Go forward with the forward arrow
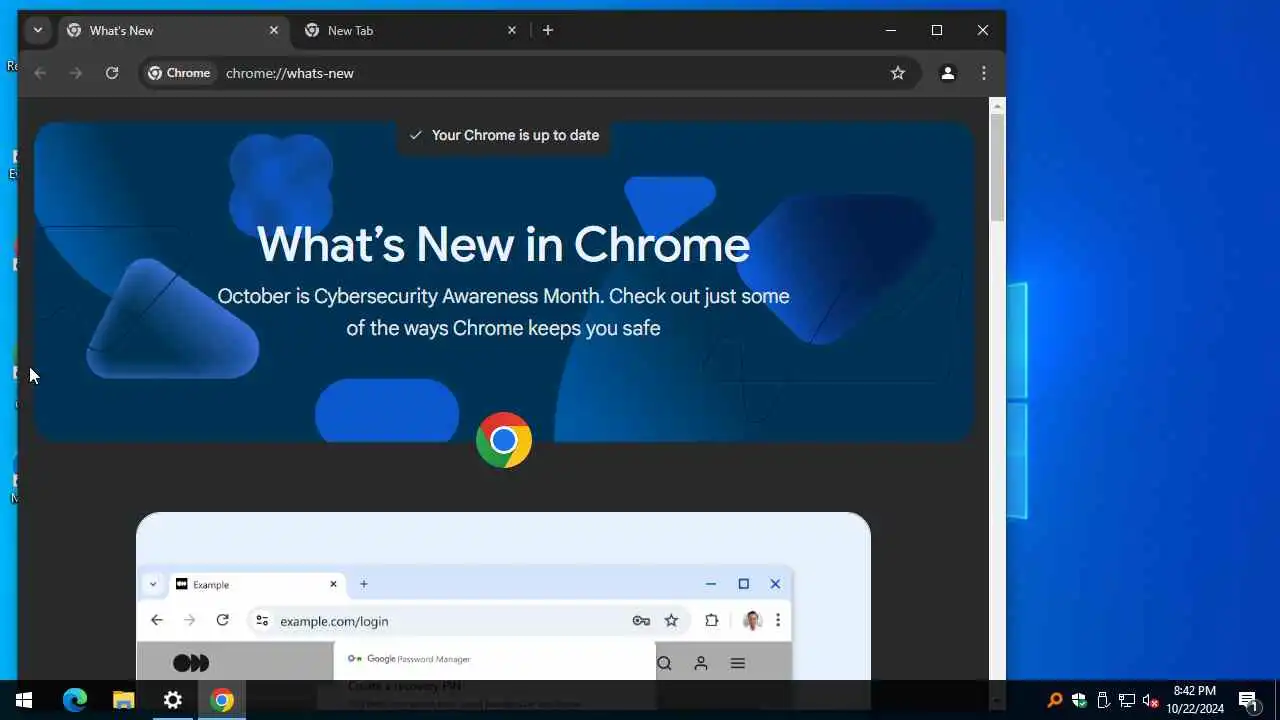The height and width of the screenshot is (720, 1280). (x=76, y=73)
